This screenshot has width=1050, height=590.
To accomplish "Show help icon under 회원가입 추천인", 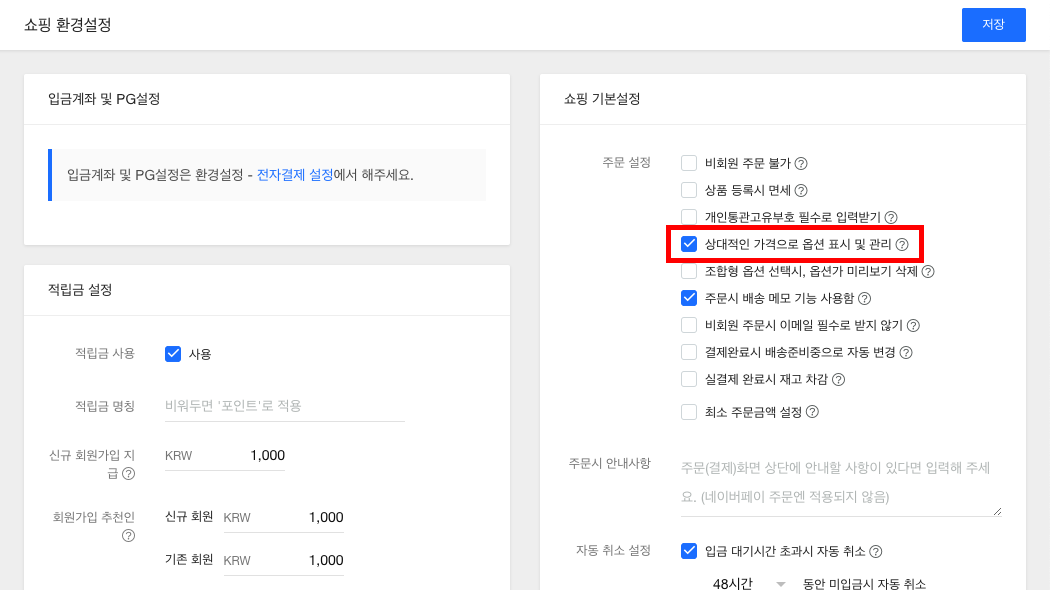I will (x=129, y=536).
